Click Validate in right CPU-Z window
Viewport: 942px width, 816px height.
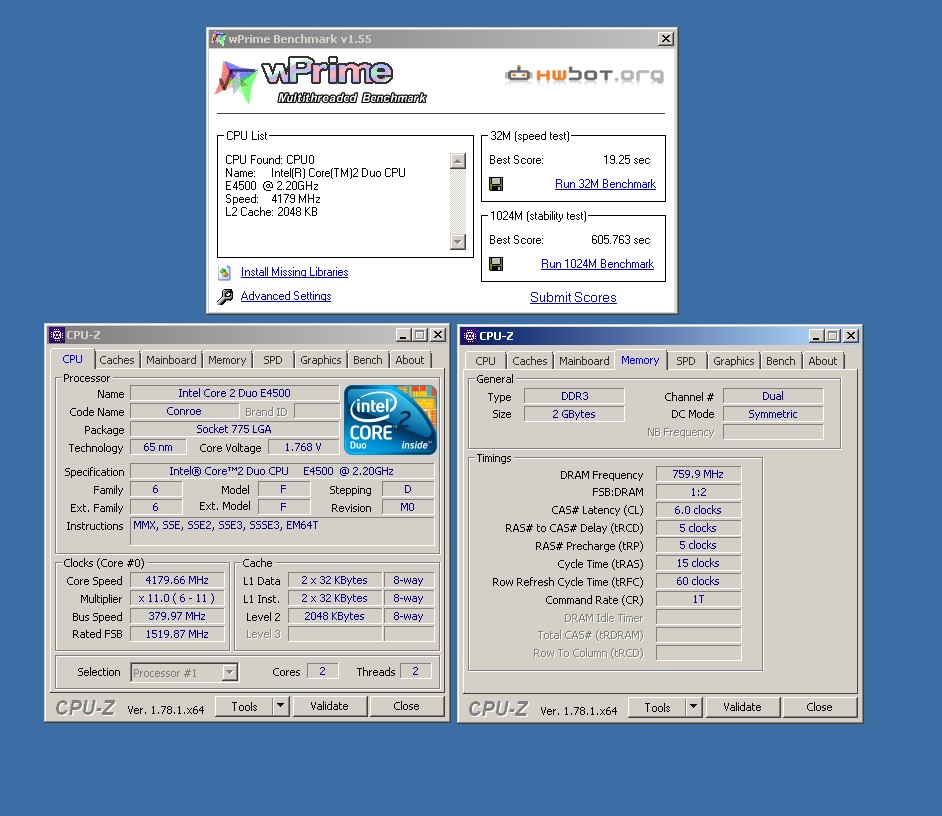[742, 708]
